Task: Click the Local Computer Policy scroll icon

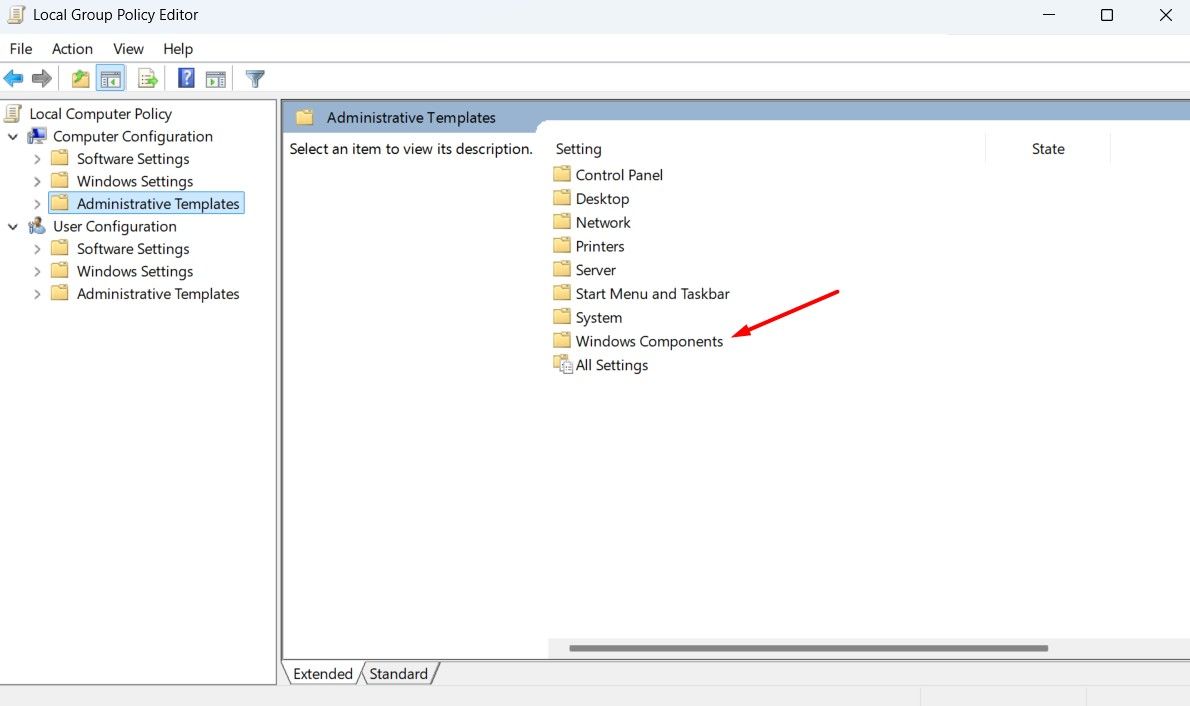Action: click(13, 114)
